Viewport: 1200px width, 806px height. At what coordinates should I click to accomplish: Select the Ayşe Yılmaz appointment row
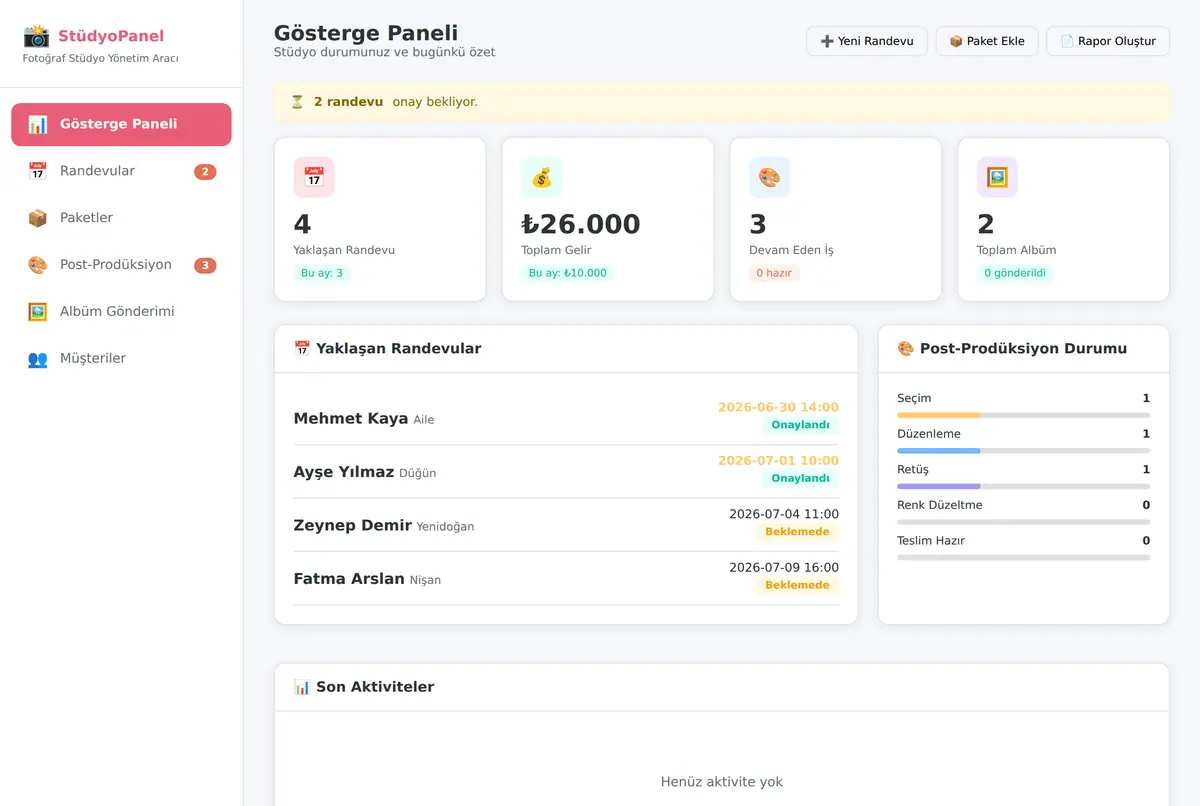(566, 472)
